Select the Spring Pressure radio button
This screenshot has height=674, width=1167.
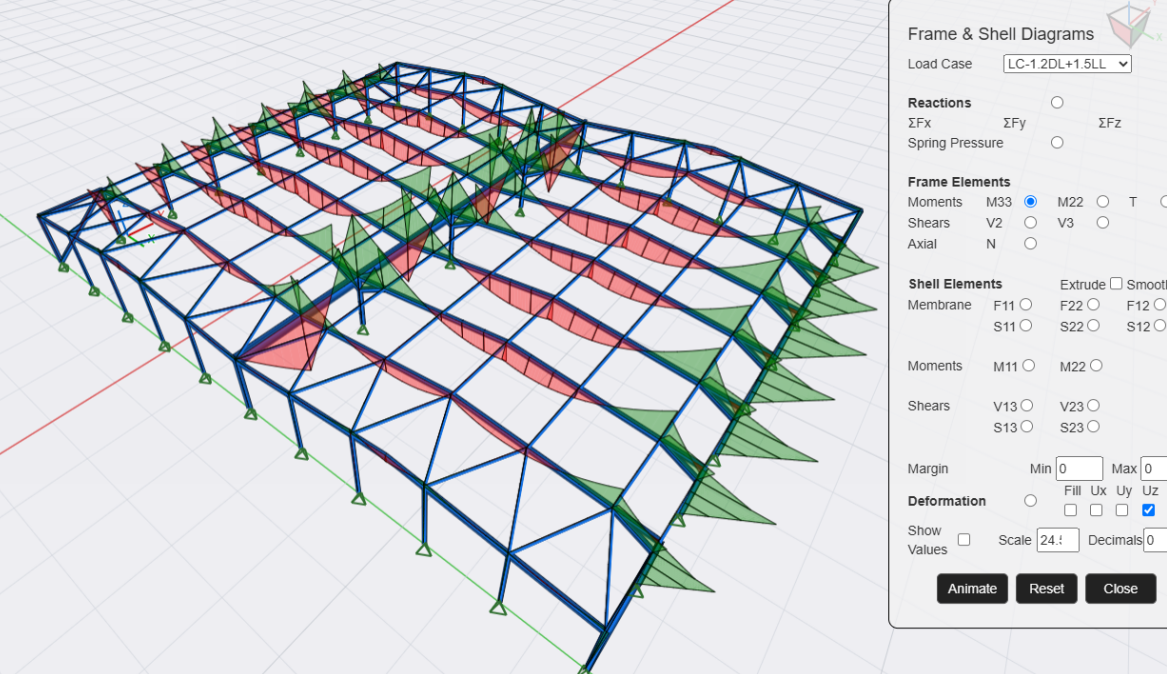point(1057,142)
